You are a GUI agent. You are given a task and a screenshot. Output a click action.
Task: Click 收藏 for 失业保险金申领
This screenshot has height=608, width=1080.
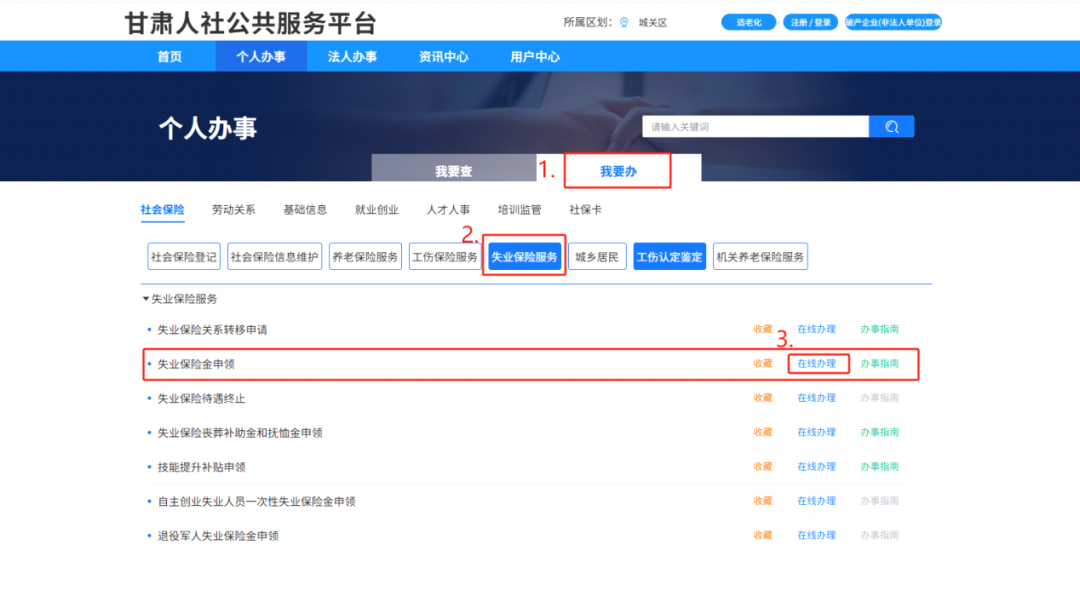(x=762, y=364)
